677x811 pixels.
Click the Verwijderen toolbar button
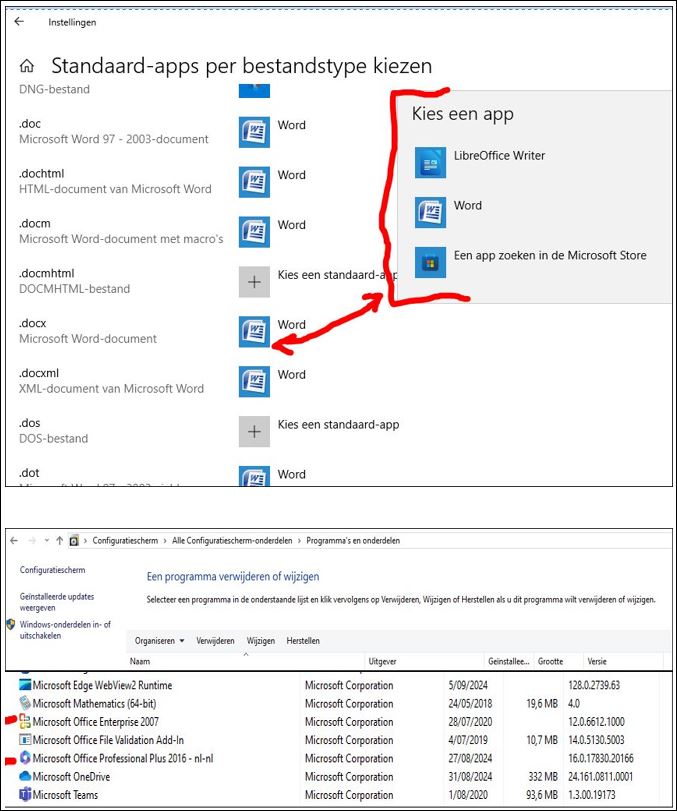point(215,641)
